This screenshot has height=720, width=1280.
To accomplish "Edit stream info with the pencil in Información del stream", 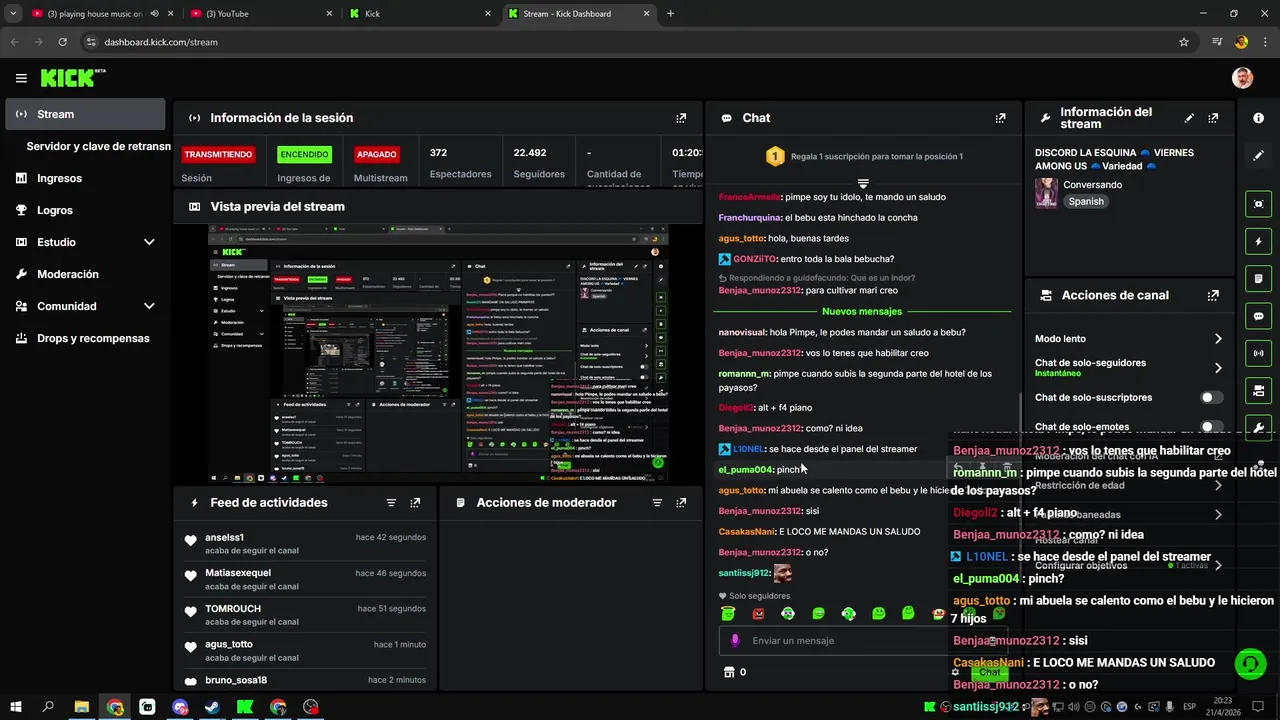I will (1189, 118).
